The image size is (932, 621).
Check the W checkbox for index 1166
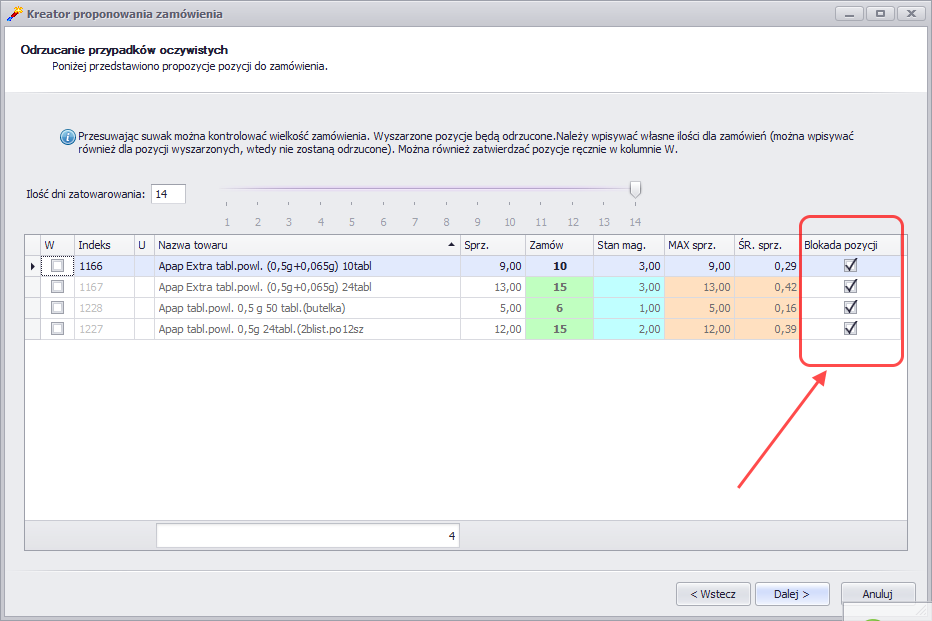(x=57, y=266)
